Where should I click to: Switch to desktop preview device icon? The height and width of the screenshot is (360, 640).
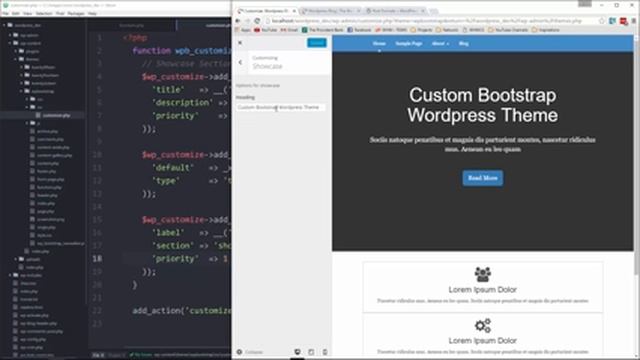click(x=298, y=352)
